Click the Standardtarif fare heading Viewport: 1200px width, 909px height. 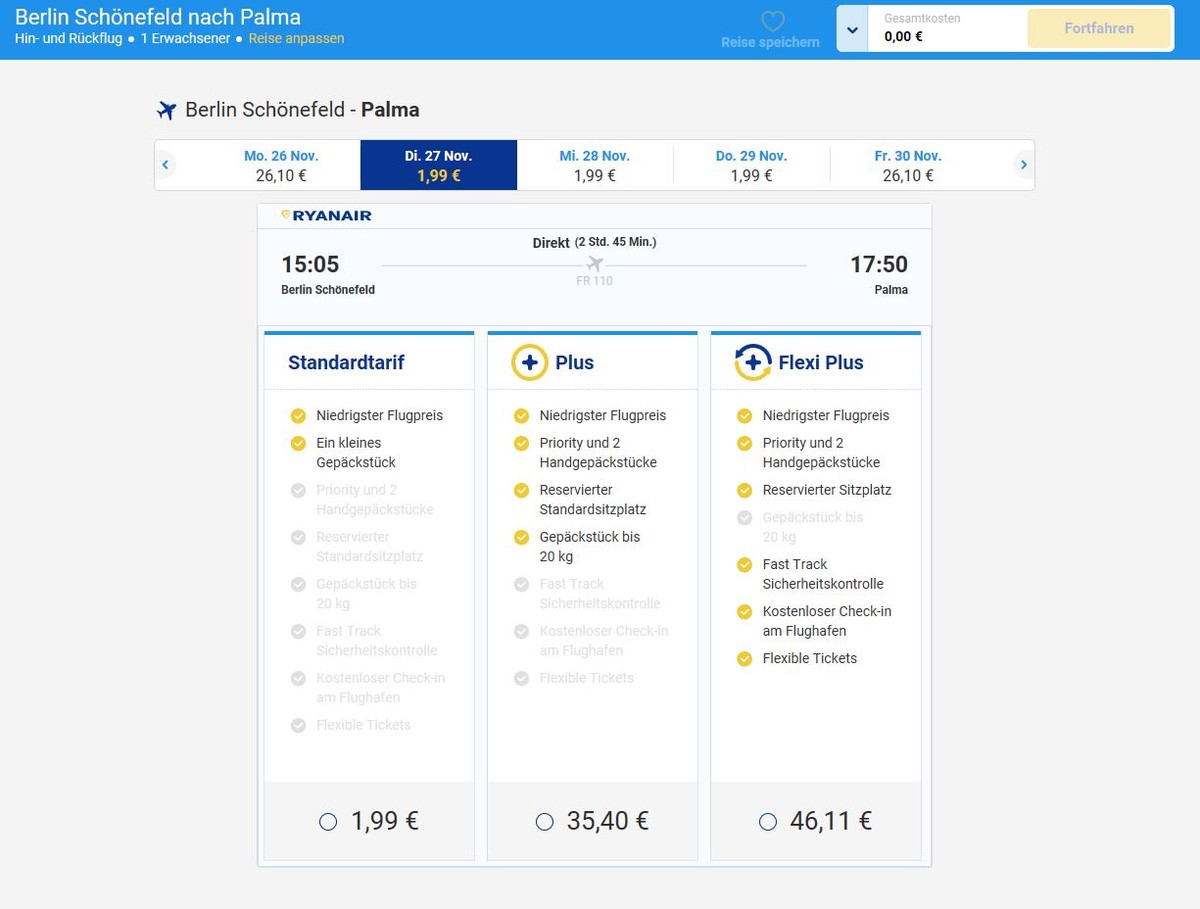(x=346, y=362)
